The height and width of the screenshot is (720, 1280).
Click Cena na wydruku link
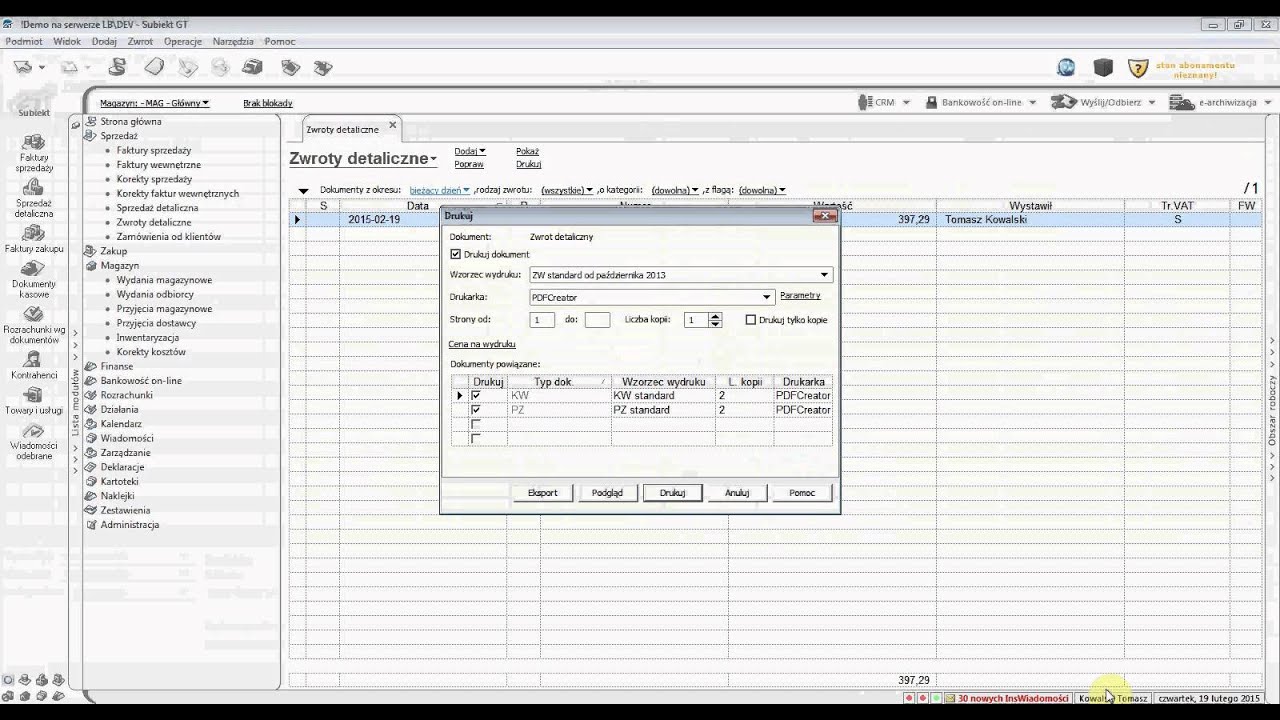(482, 344)
